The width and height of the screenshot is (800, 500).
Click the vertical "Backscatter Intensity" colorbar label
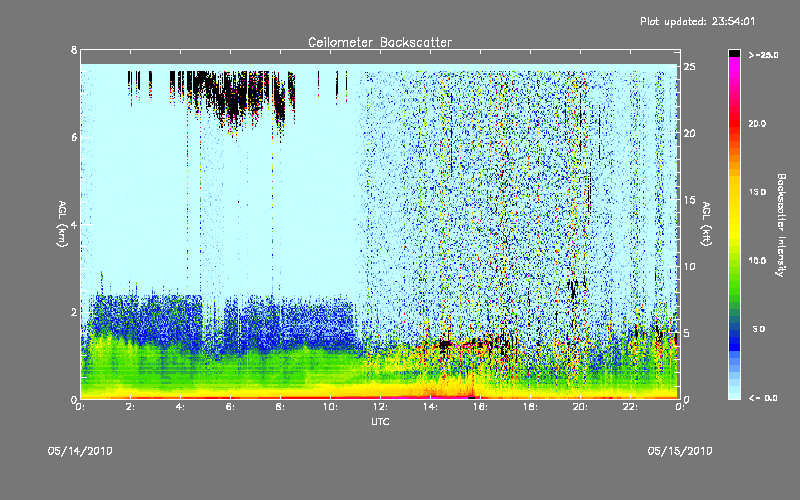(781, 225)
